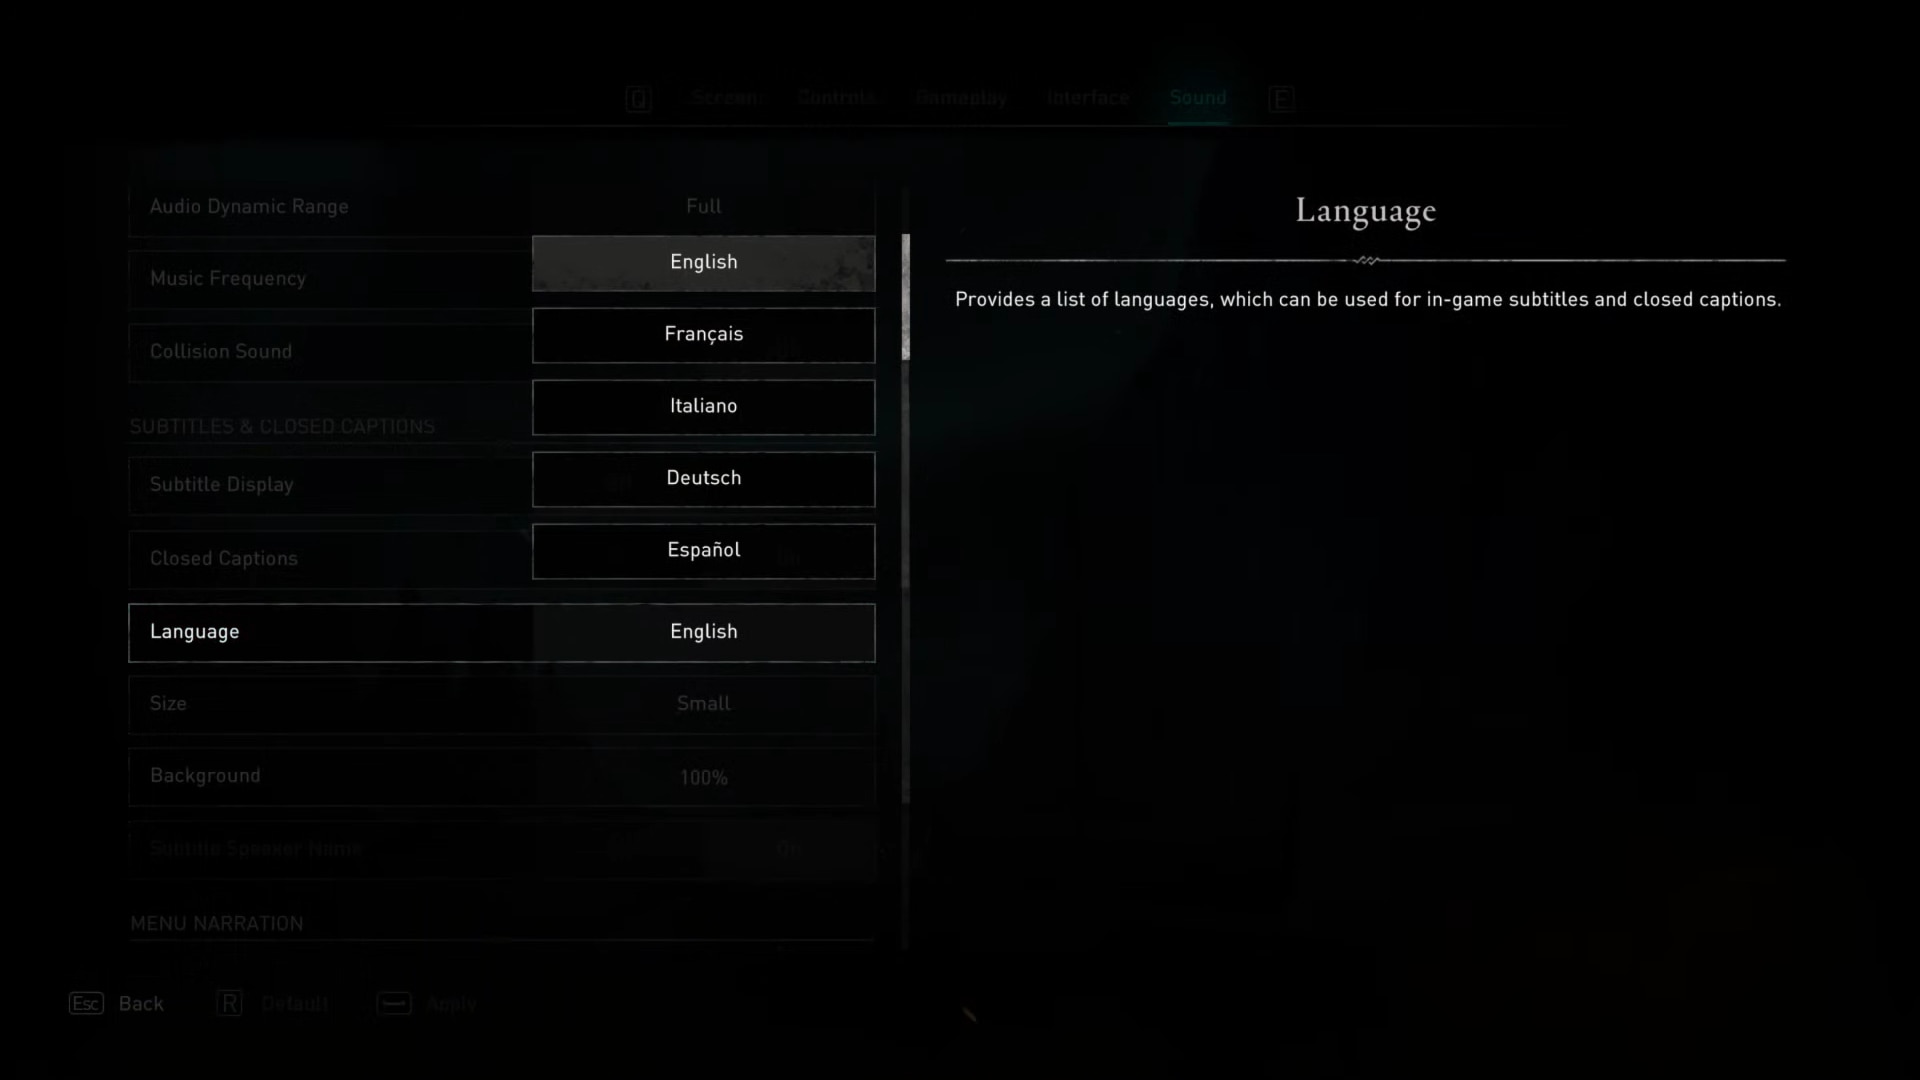The image size is (1920, 1080).
Task: Click the Screen settings tab
Action: point(723,98)
